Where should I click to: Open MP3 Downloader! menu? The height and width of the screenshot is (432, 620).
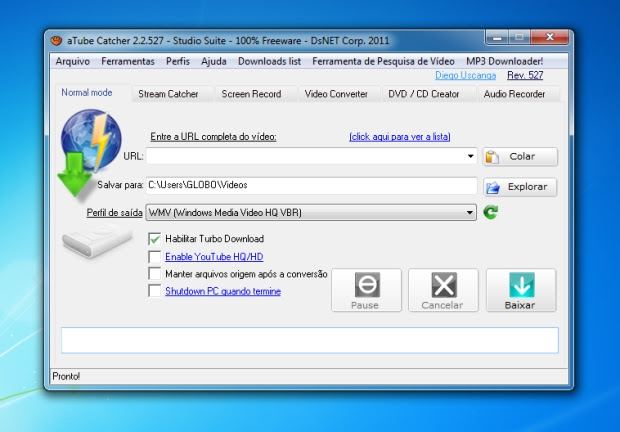505,61
